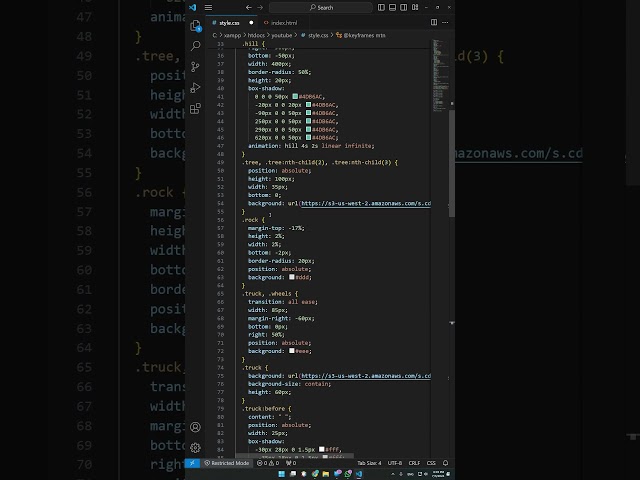Viewport: 640px width, 480px height.
Task: Select the htdocs breadcrumb
Action: 256,36
